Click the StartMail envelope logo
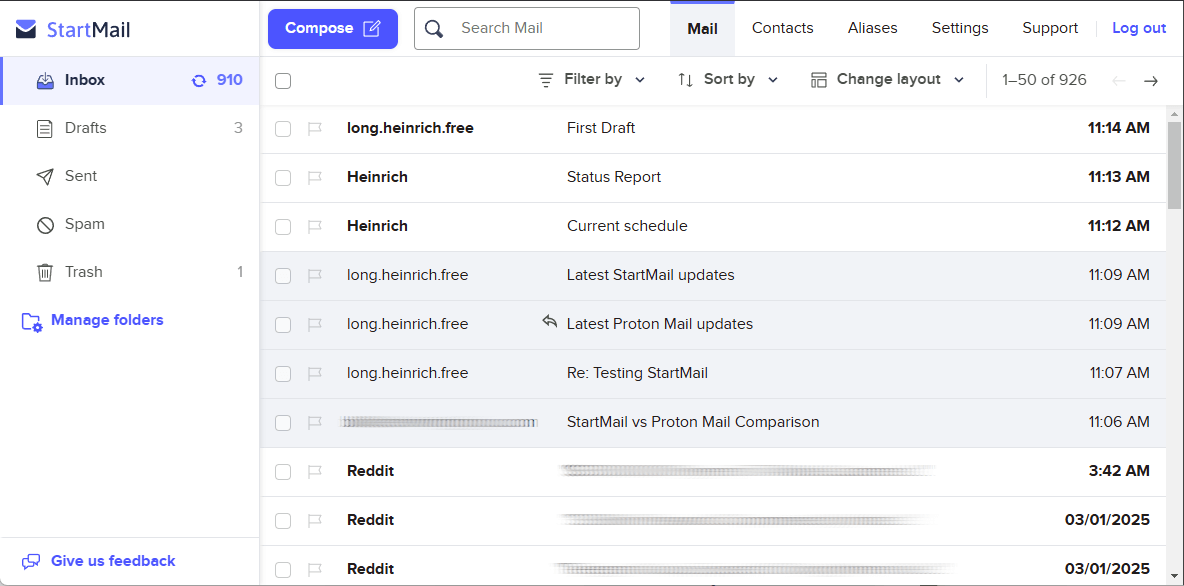Viewport: 1184px width, 586px height. (x=26, y=29)
